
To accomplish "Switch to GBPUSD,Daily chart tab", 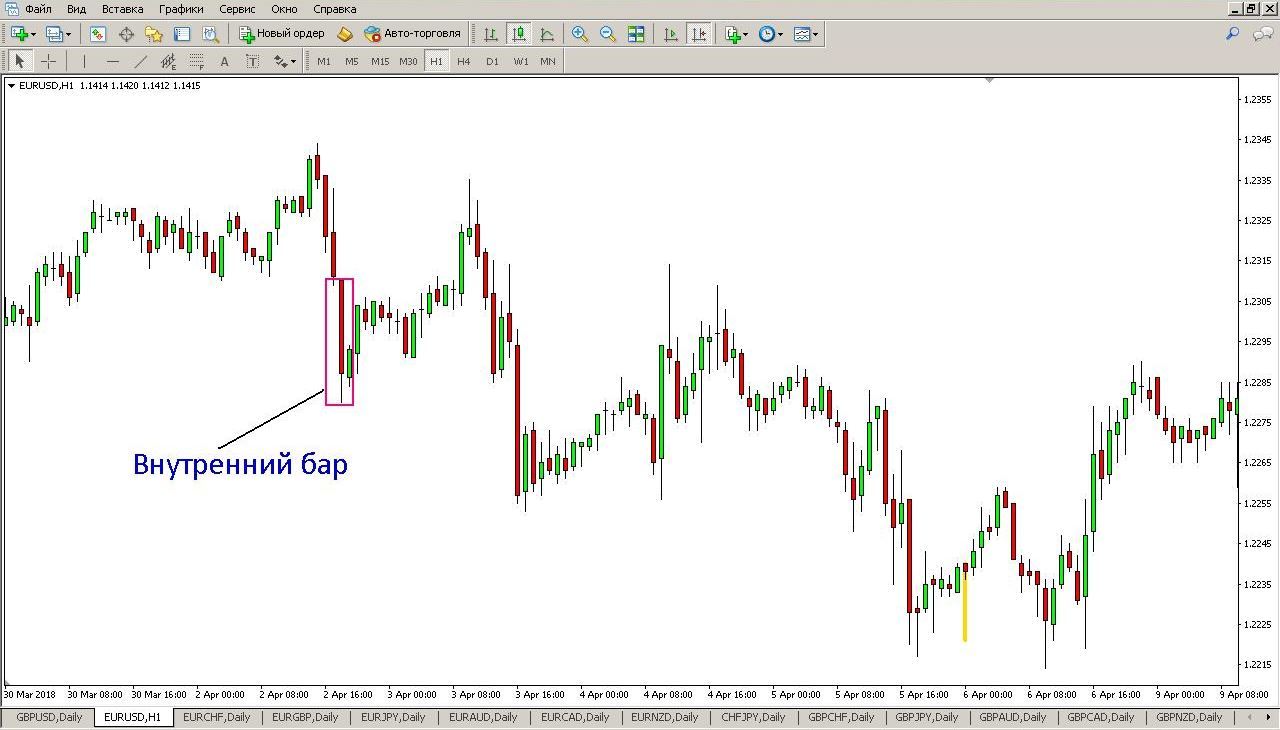I will (49, 717).
